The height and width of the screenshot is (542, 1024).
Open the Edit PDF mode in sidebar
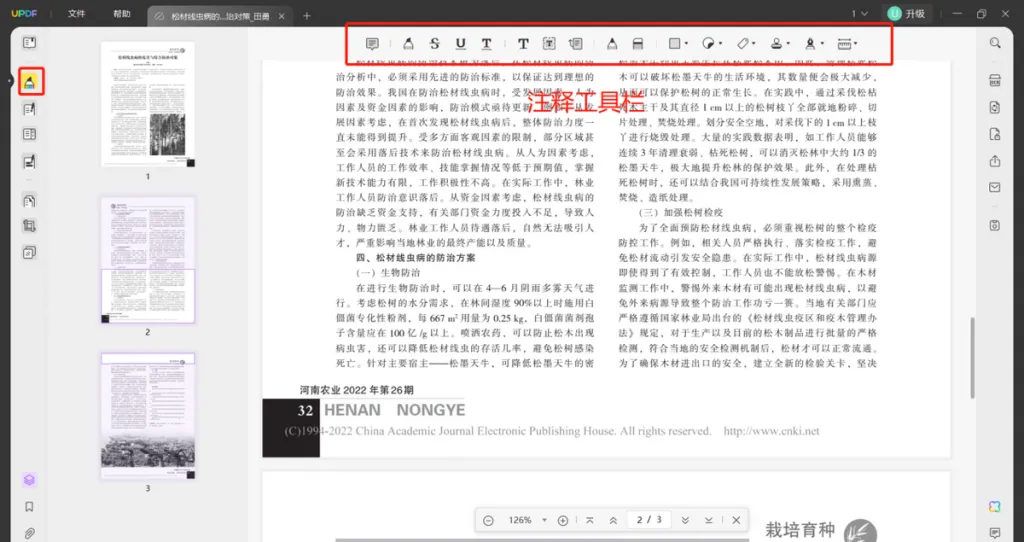29,109
